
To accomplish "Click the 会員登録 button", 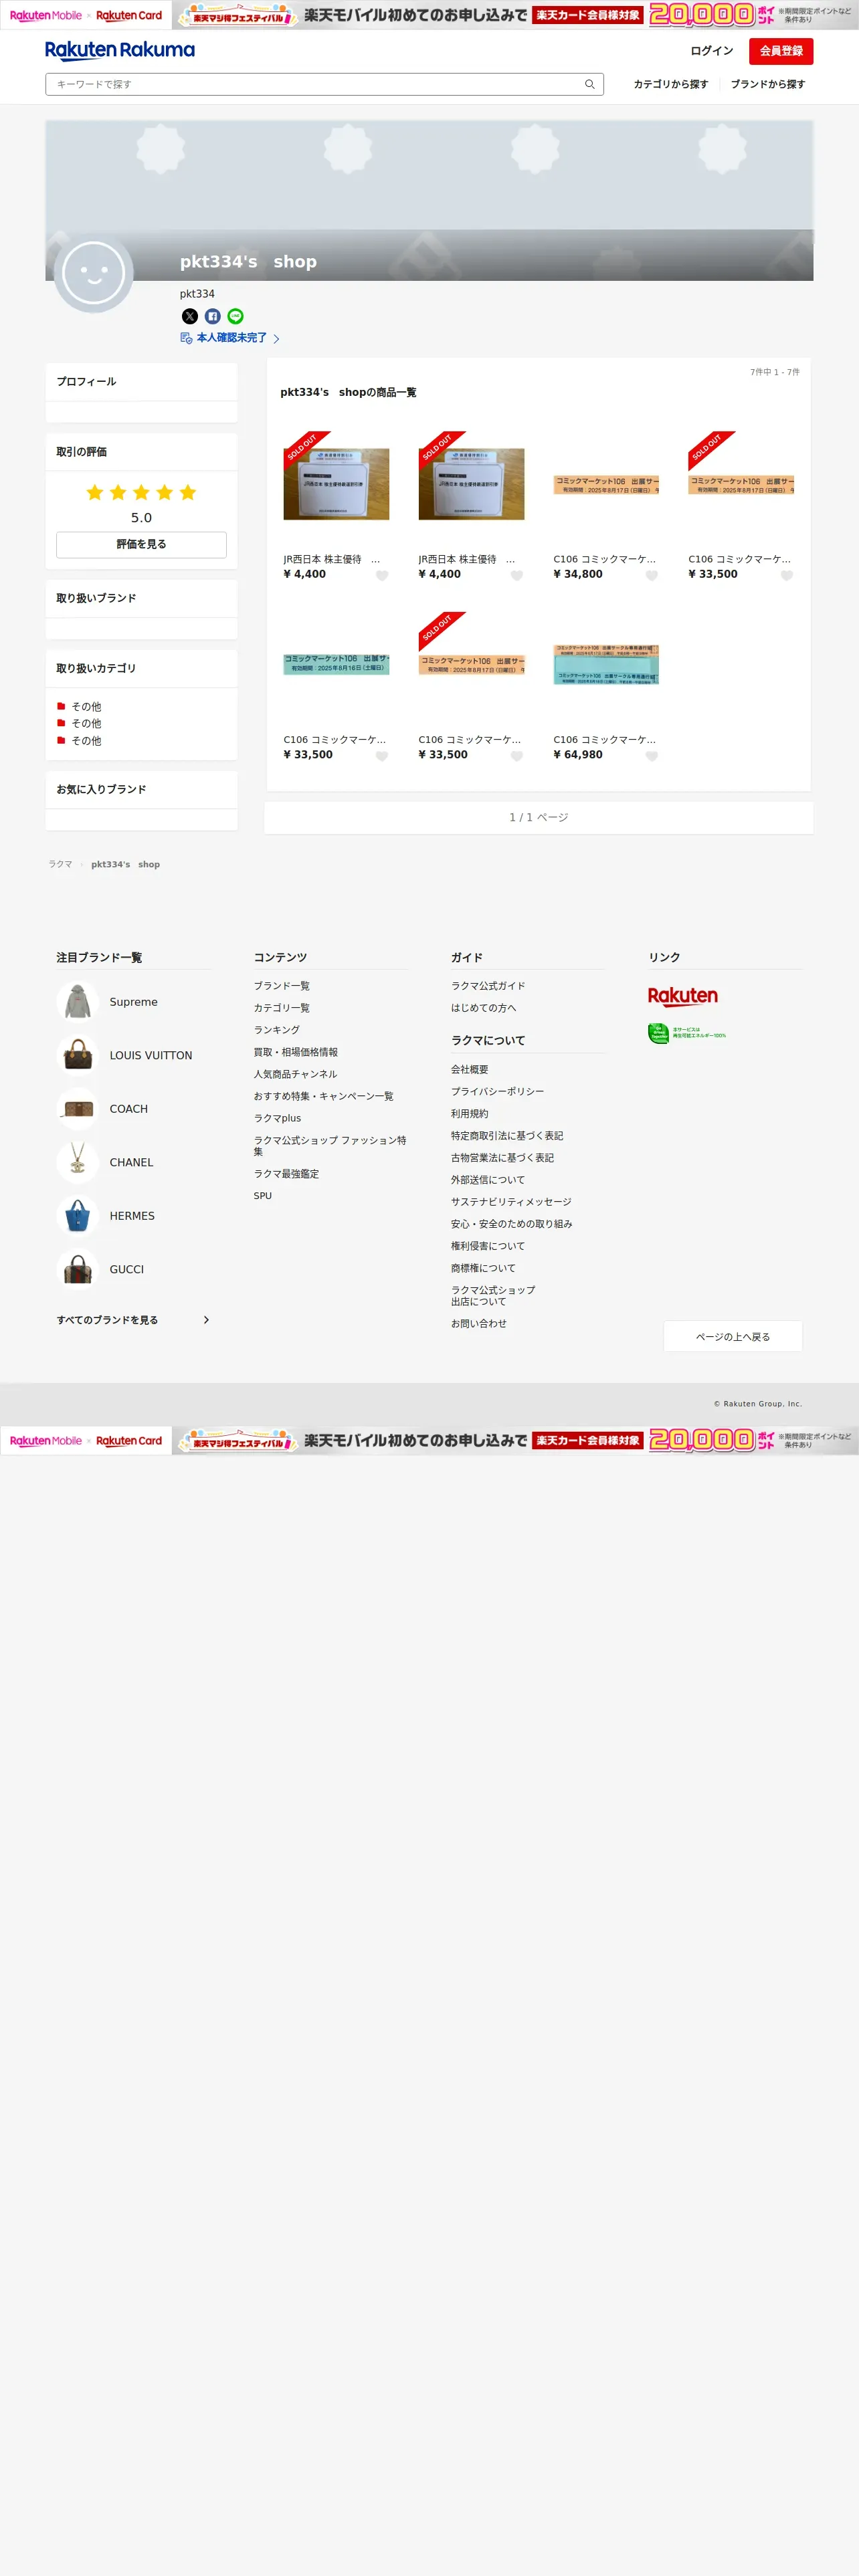I will pyautogui.click(x=781, y=51).
